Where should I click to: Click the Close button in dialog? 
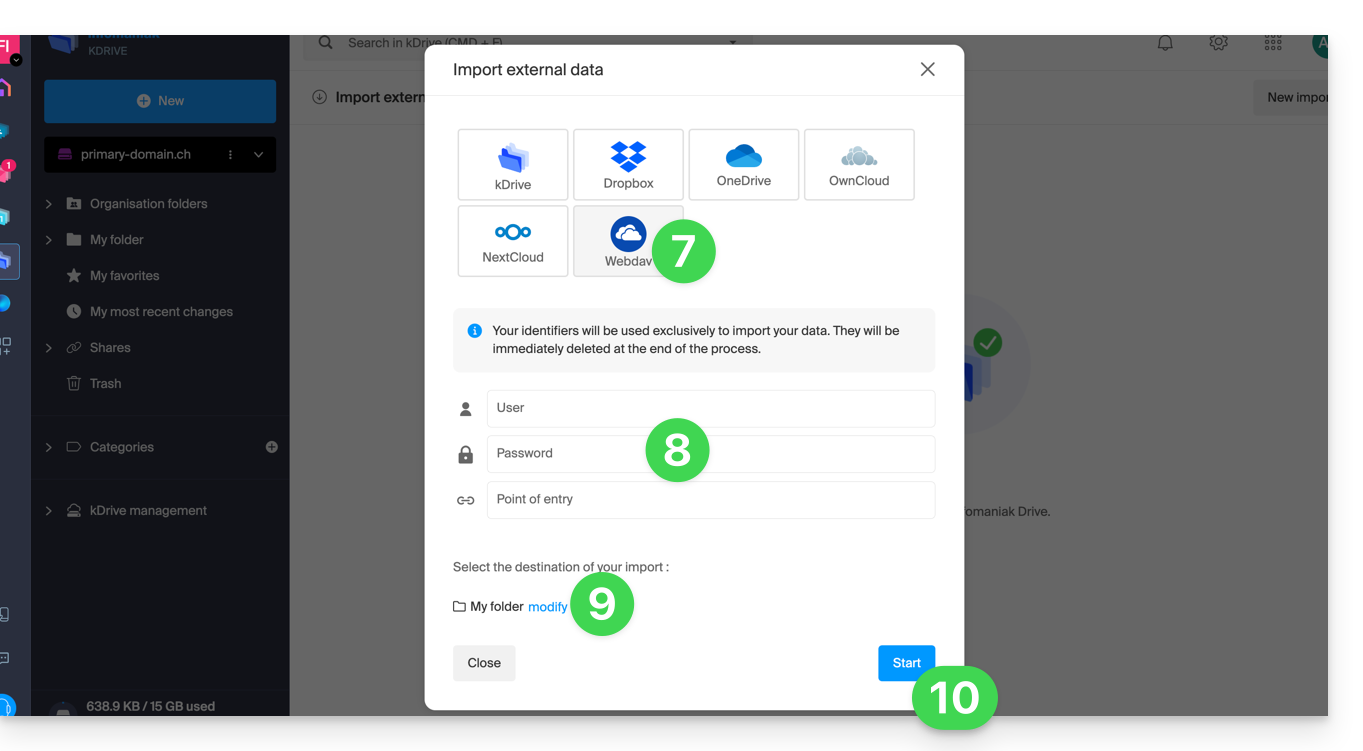484,663
